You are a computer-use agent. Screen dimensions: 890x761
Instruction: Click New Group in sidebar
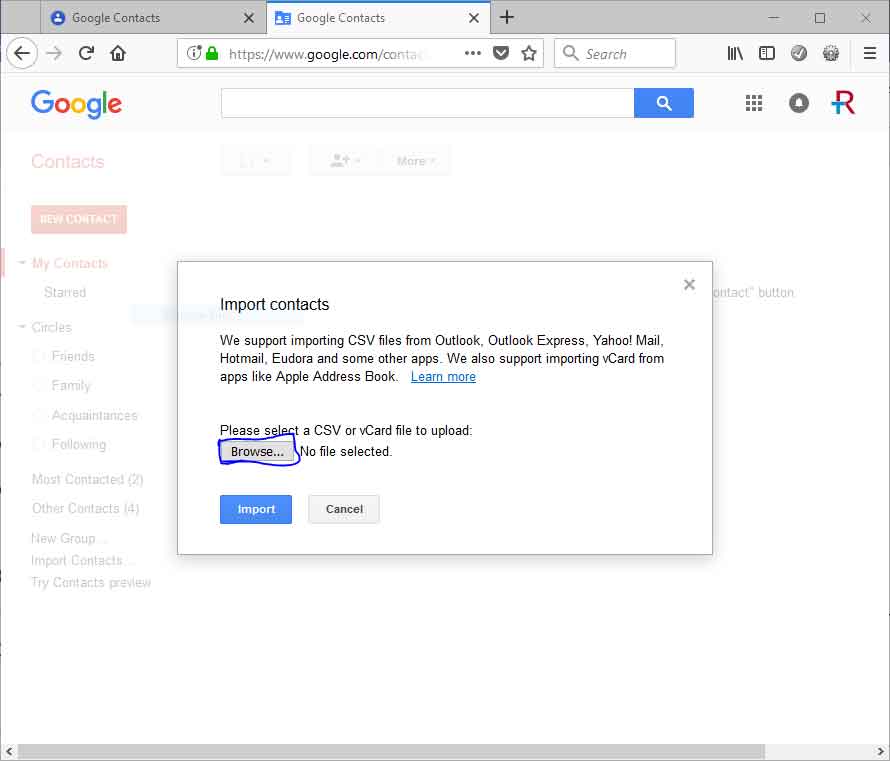click(68, 538)
